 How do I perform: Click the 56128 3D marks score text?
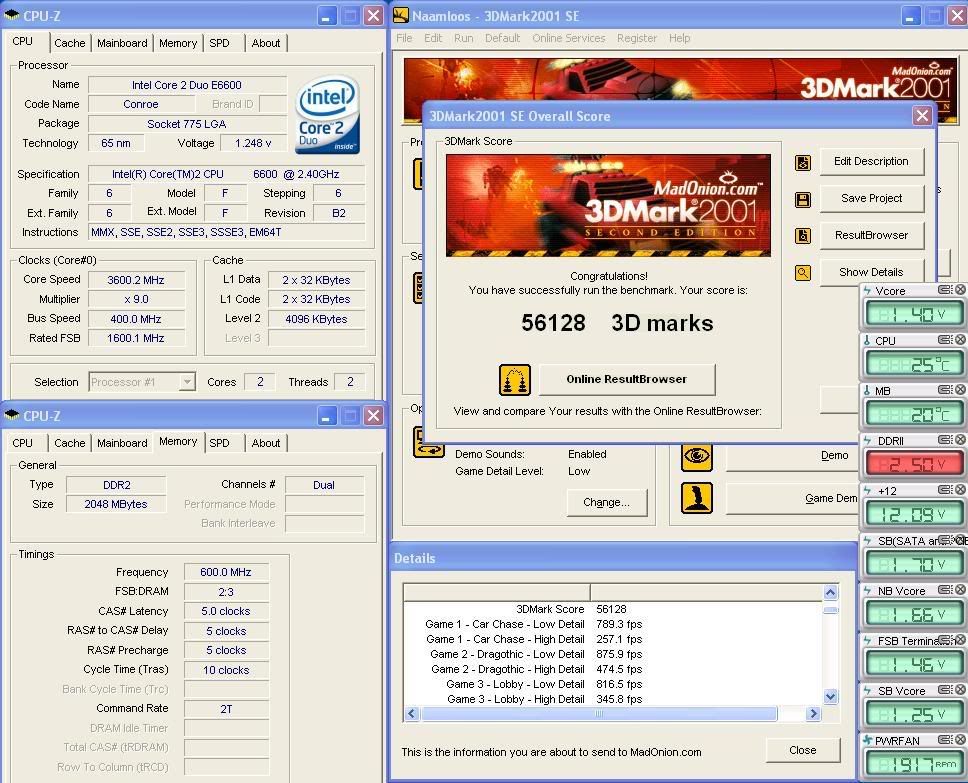click(617, 323)
